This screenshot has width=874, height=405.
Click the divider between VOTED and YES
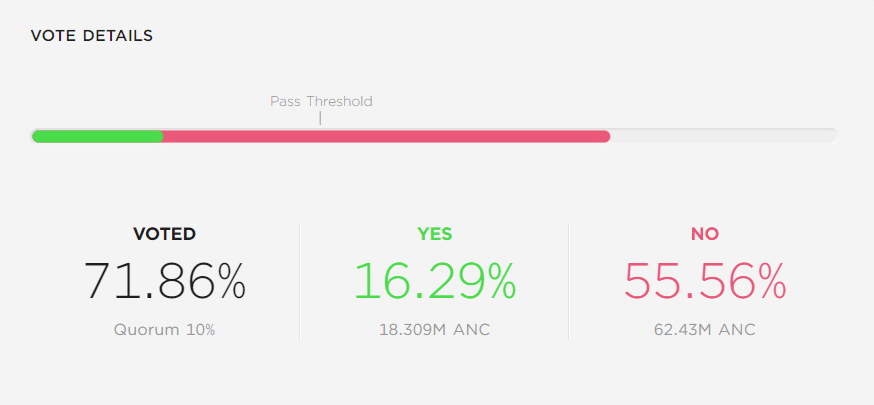click(299, 281)
